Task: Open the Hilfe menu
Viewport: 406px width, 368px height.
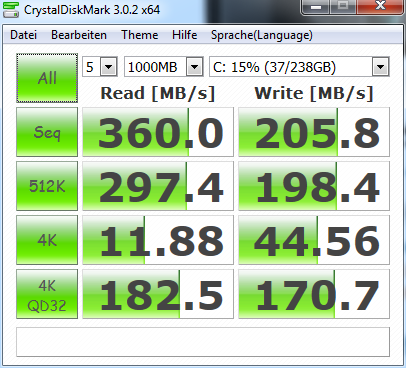Action: pyautogui.click(x=185, y=35)
